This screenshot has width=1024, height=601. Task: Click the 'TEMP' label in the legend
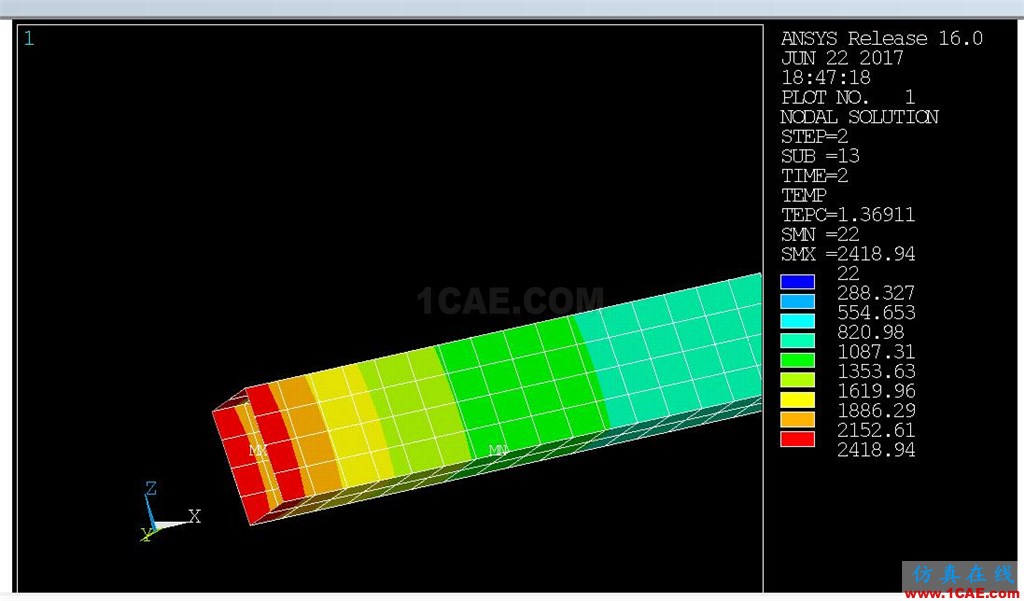pos(803,195)
